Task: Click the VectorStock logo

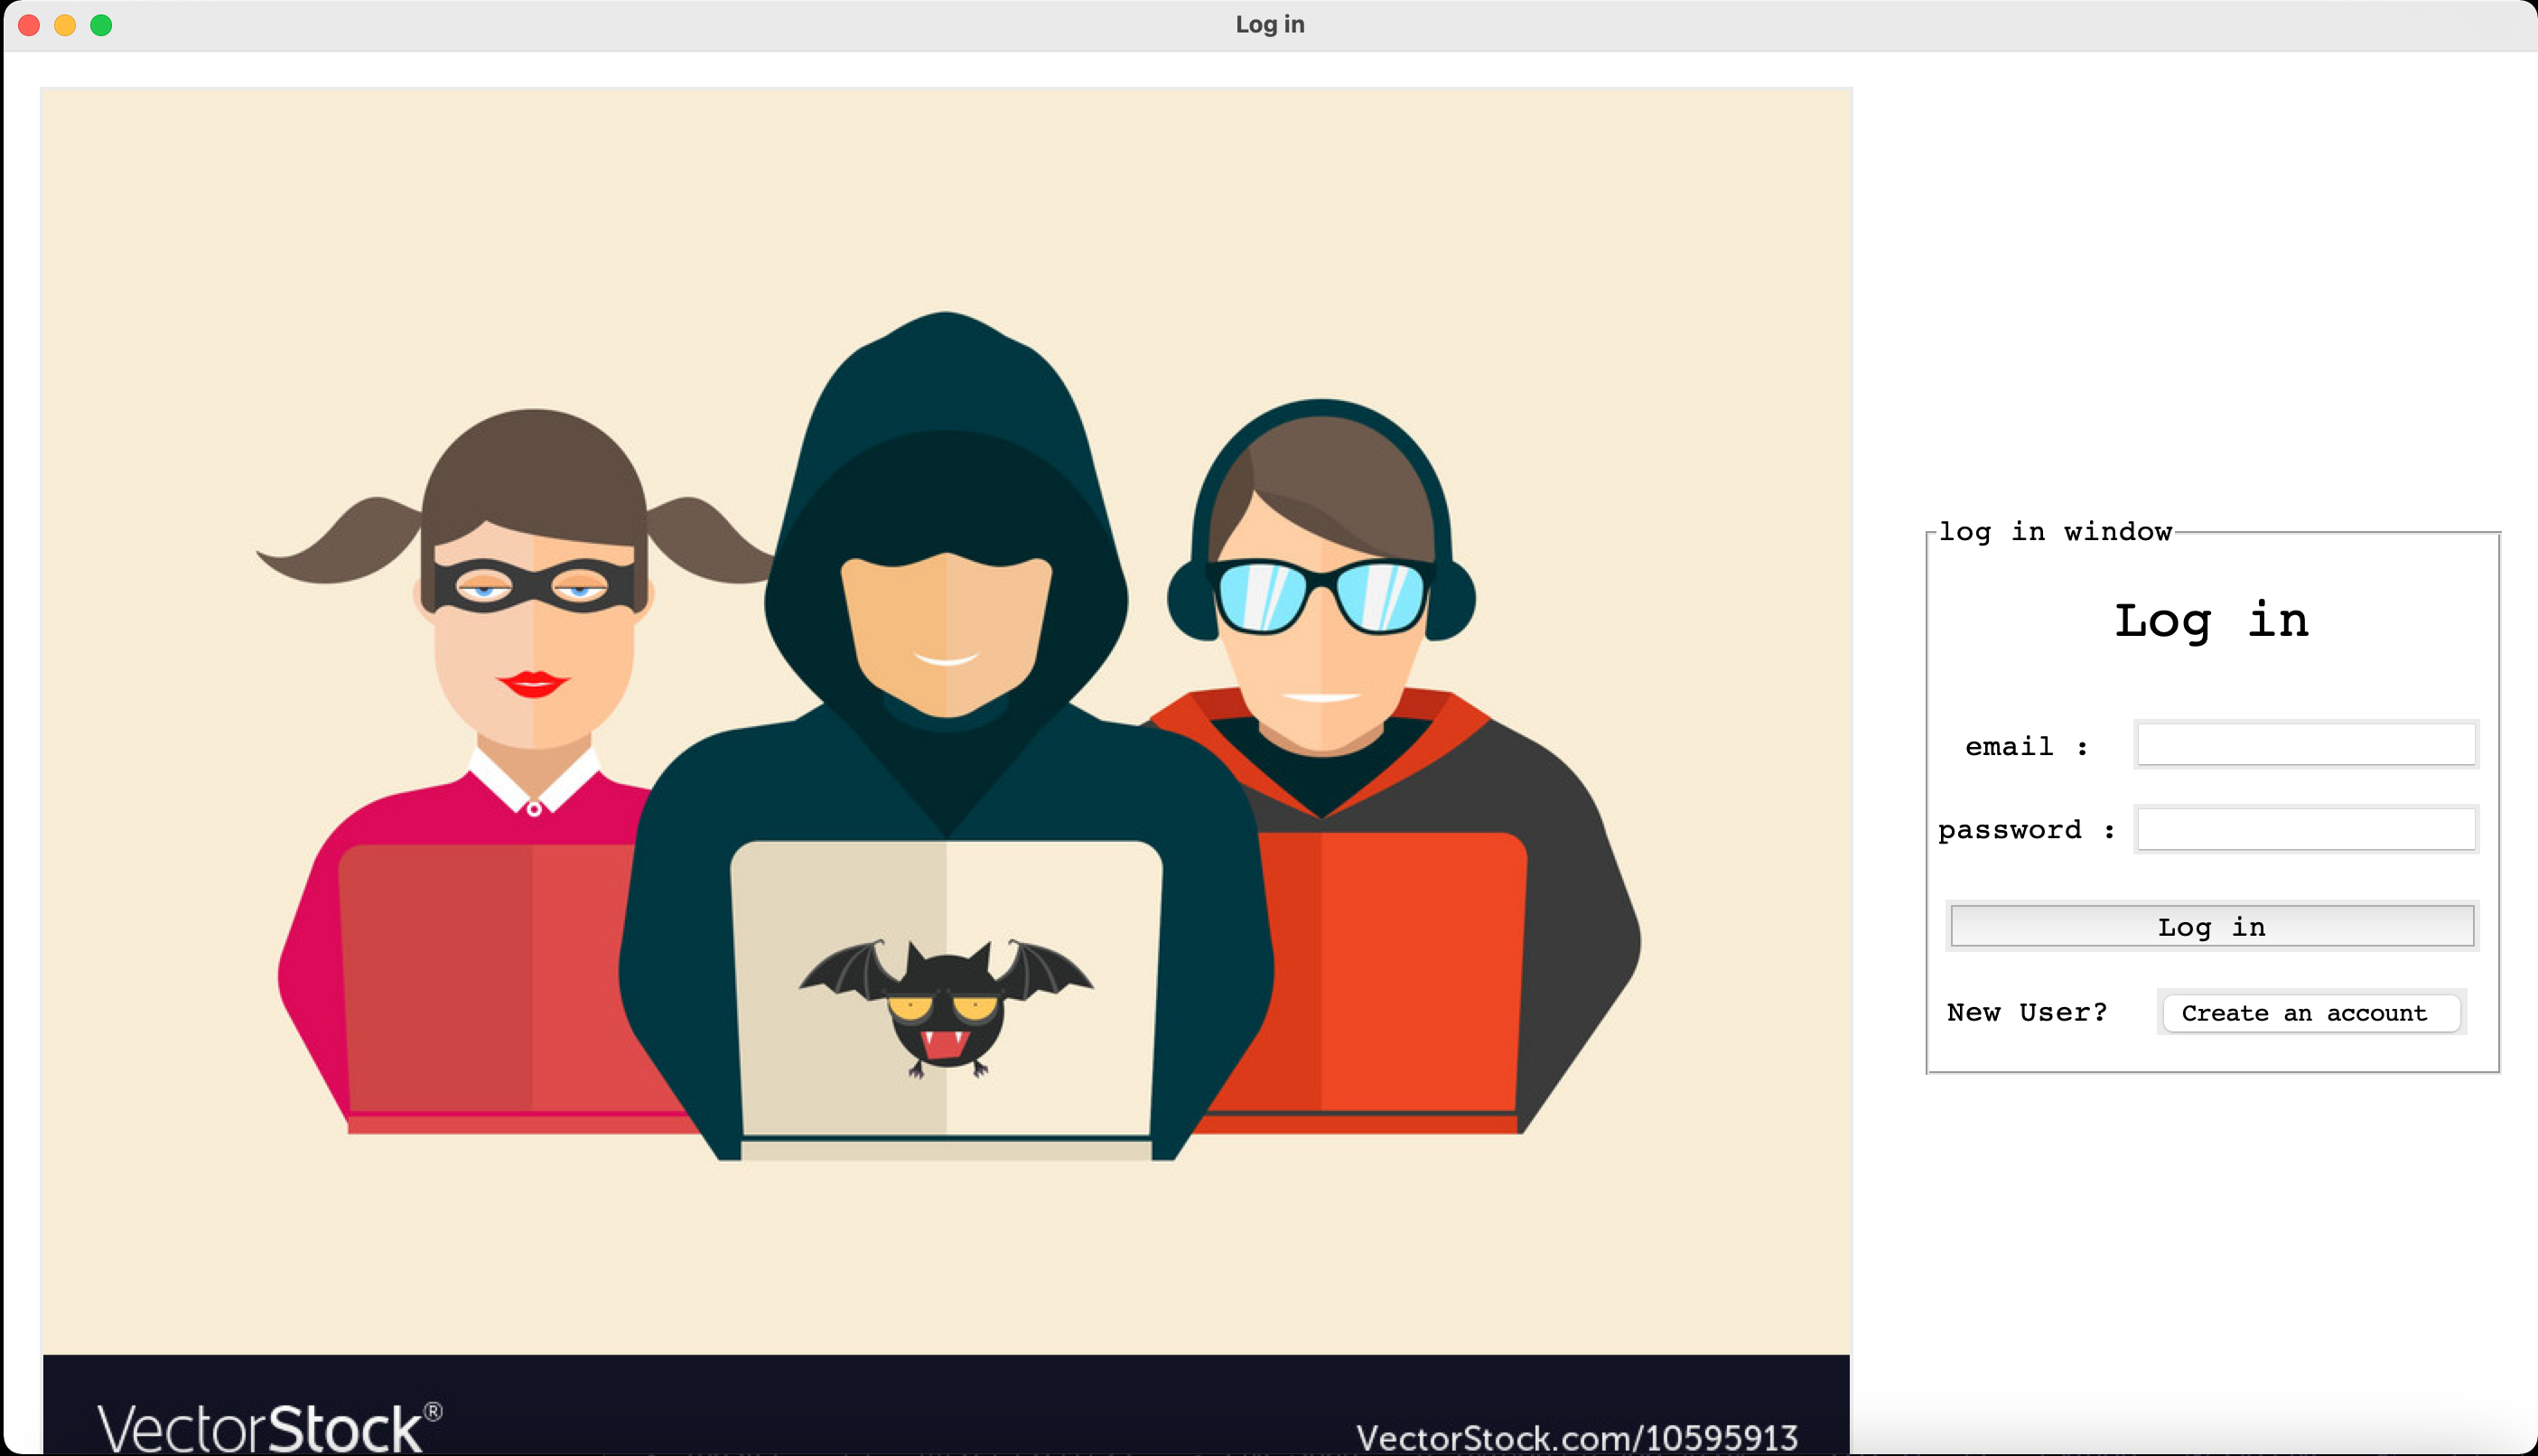Action: (x=268, y=1427)
